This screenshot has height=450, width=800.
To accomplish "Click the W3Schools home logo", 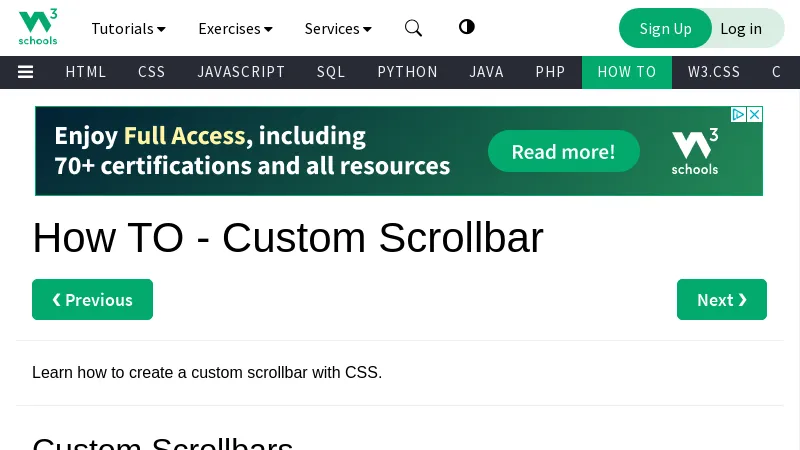I will [x=38, y=27].
